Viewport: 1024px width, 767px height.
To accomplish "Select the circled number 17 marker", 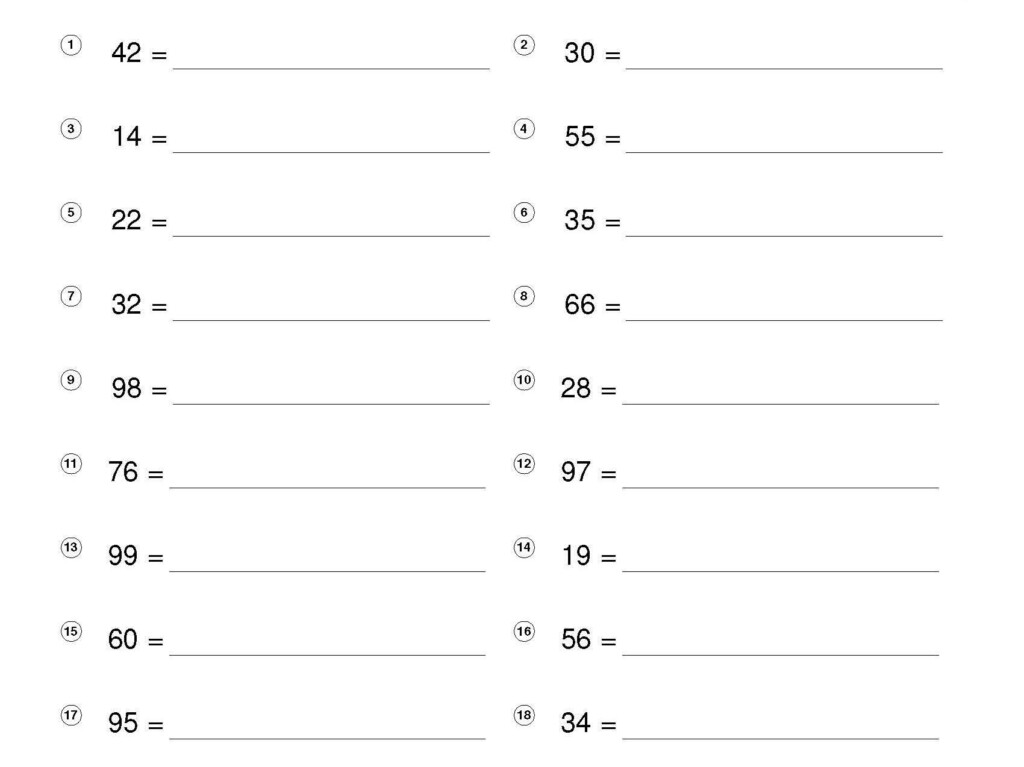I will [x=71, y=715].
